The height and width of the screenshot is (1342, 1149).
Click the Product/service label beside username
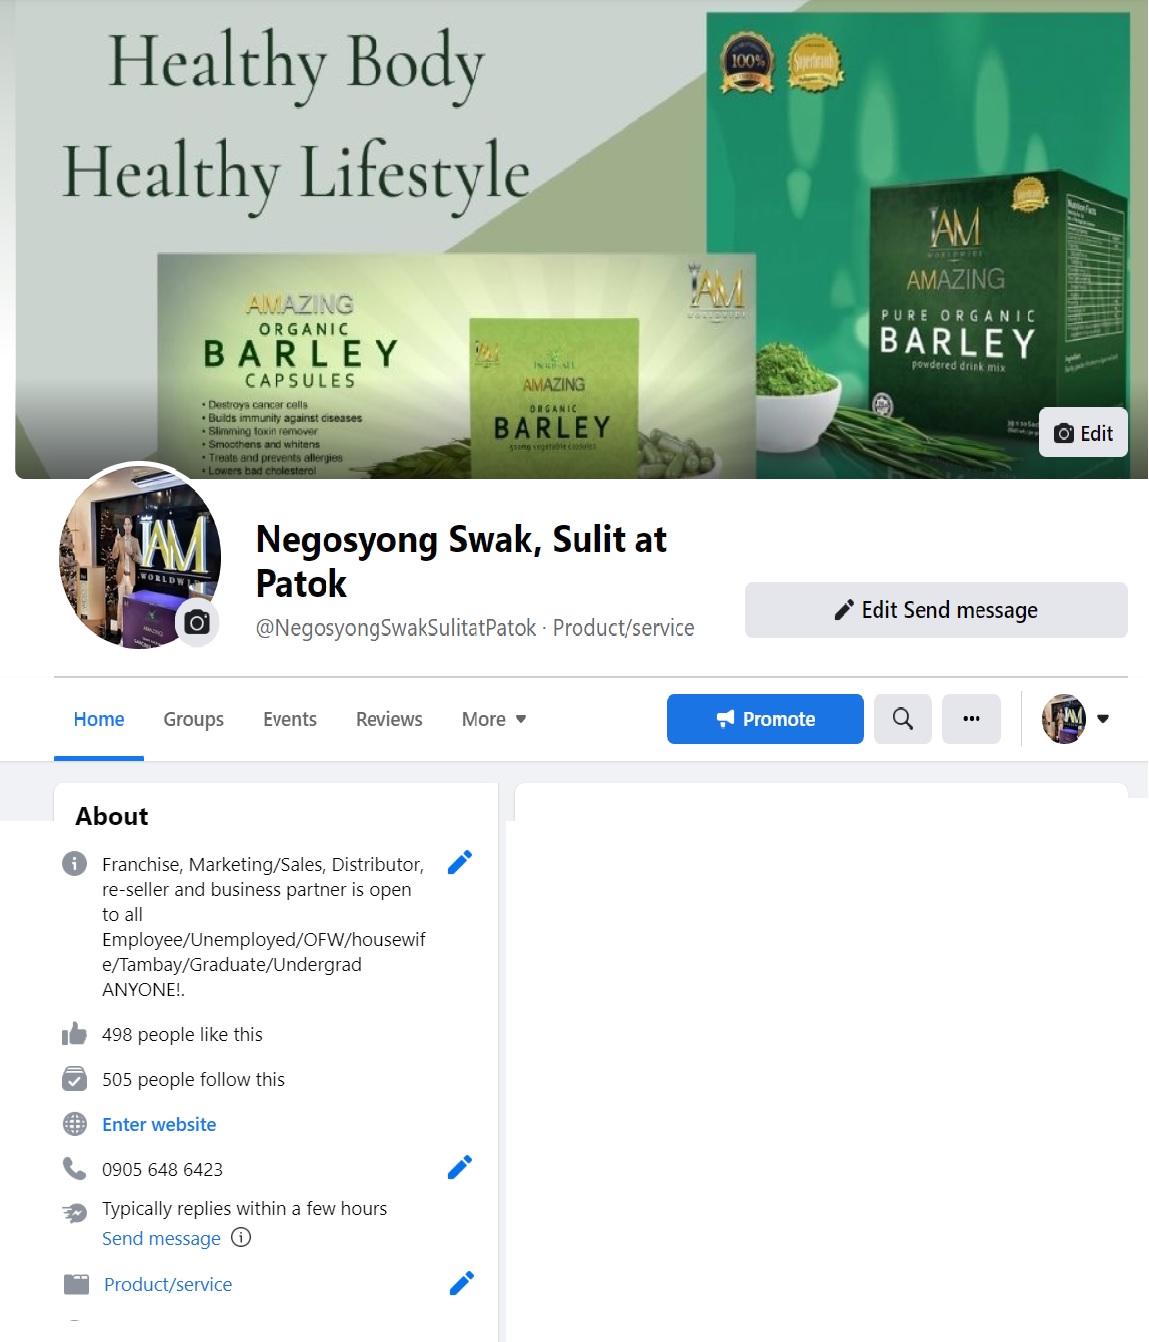click(623, 628)
